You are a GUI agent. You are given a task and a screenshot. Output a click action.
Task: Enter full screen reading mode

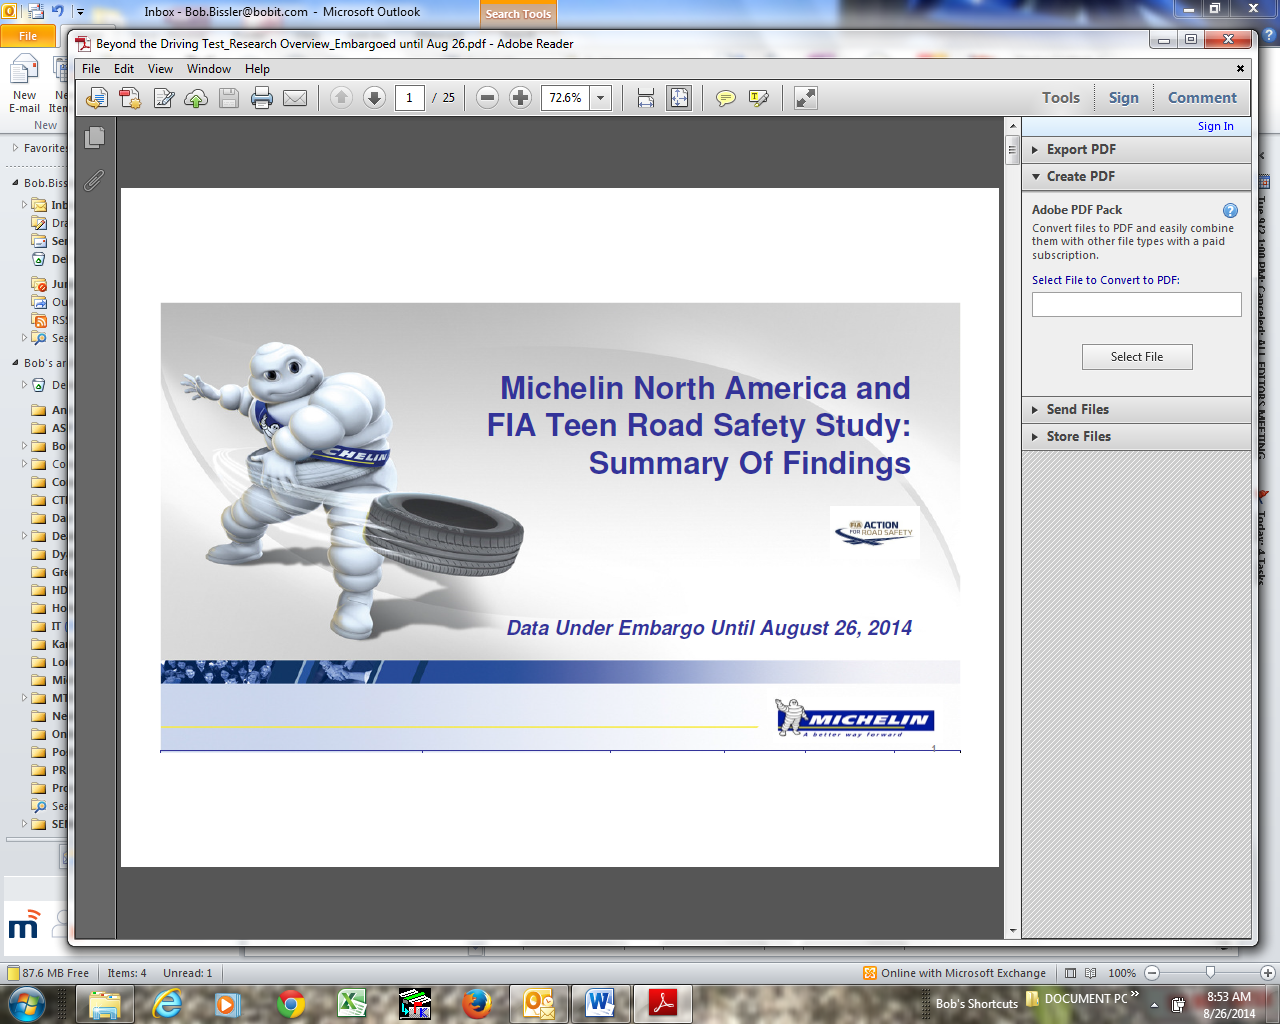click(806, 97)
